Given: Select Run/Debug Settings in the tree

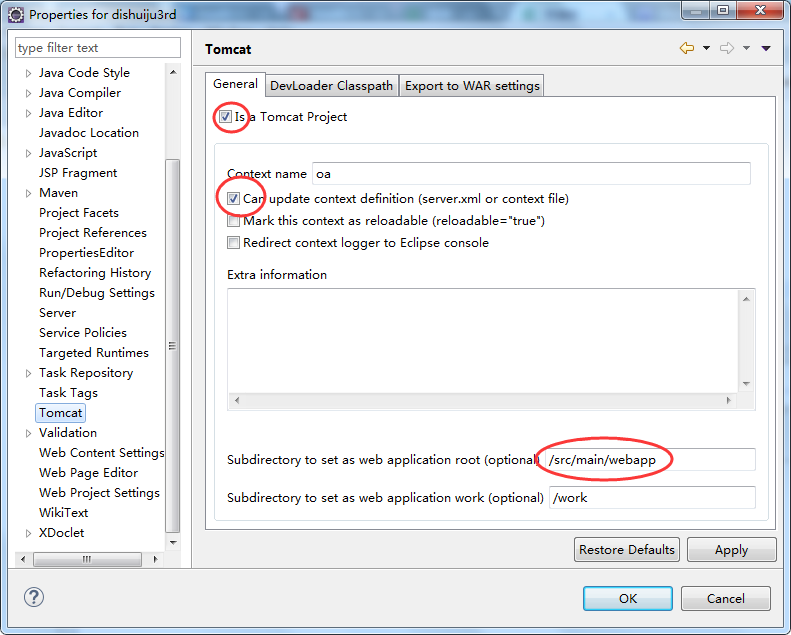Looking at the screenshot, I should 97,293.
